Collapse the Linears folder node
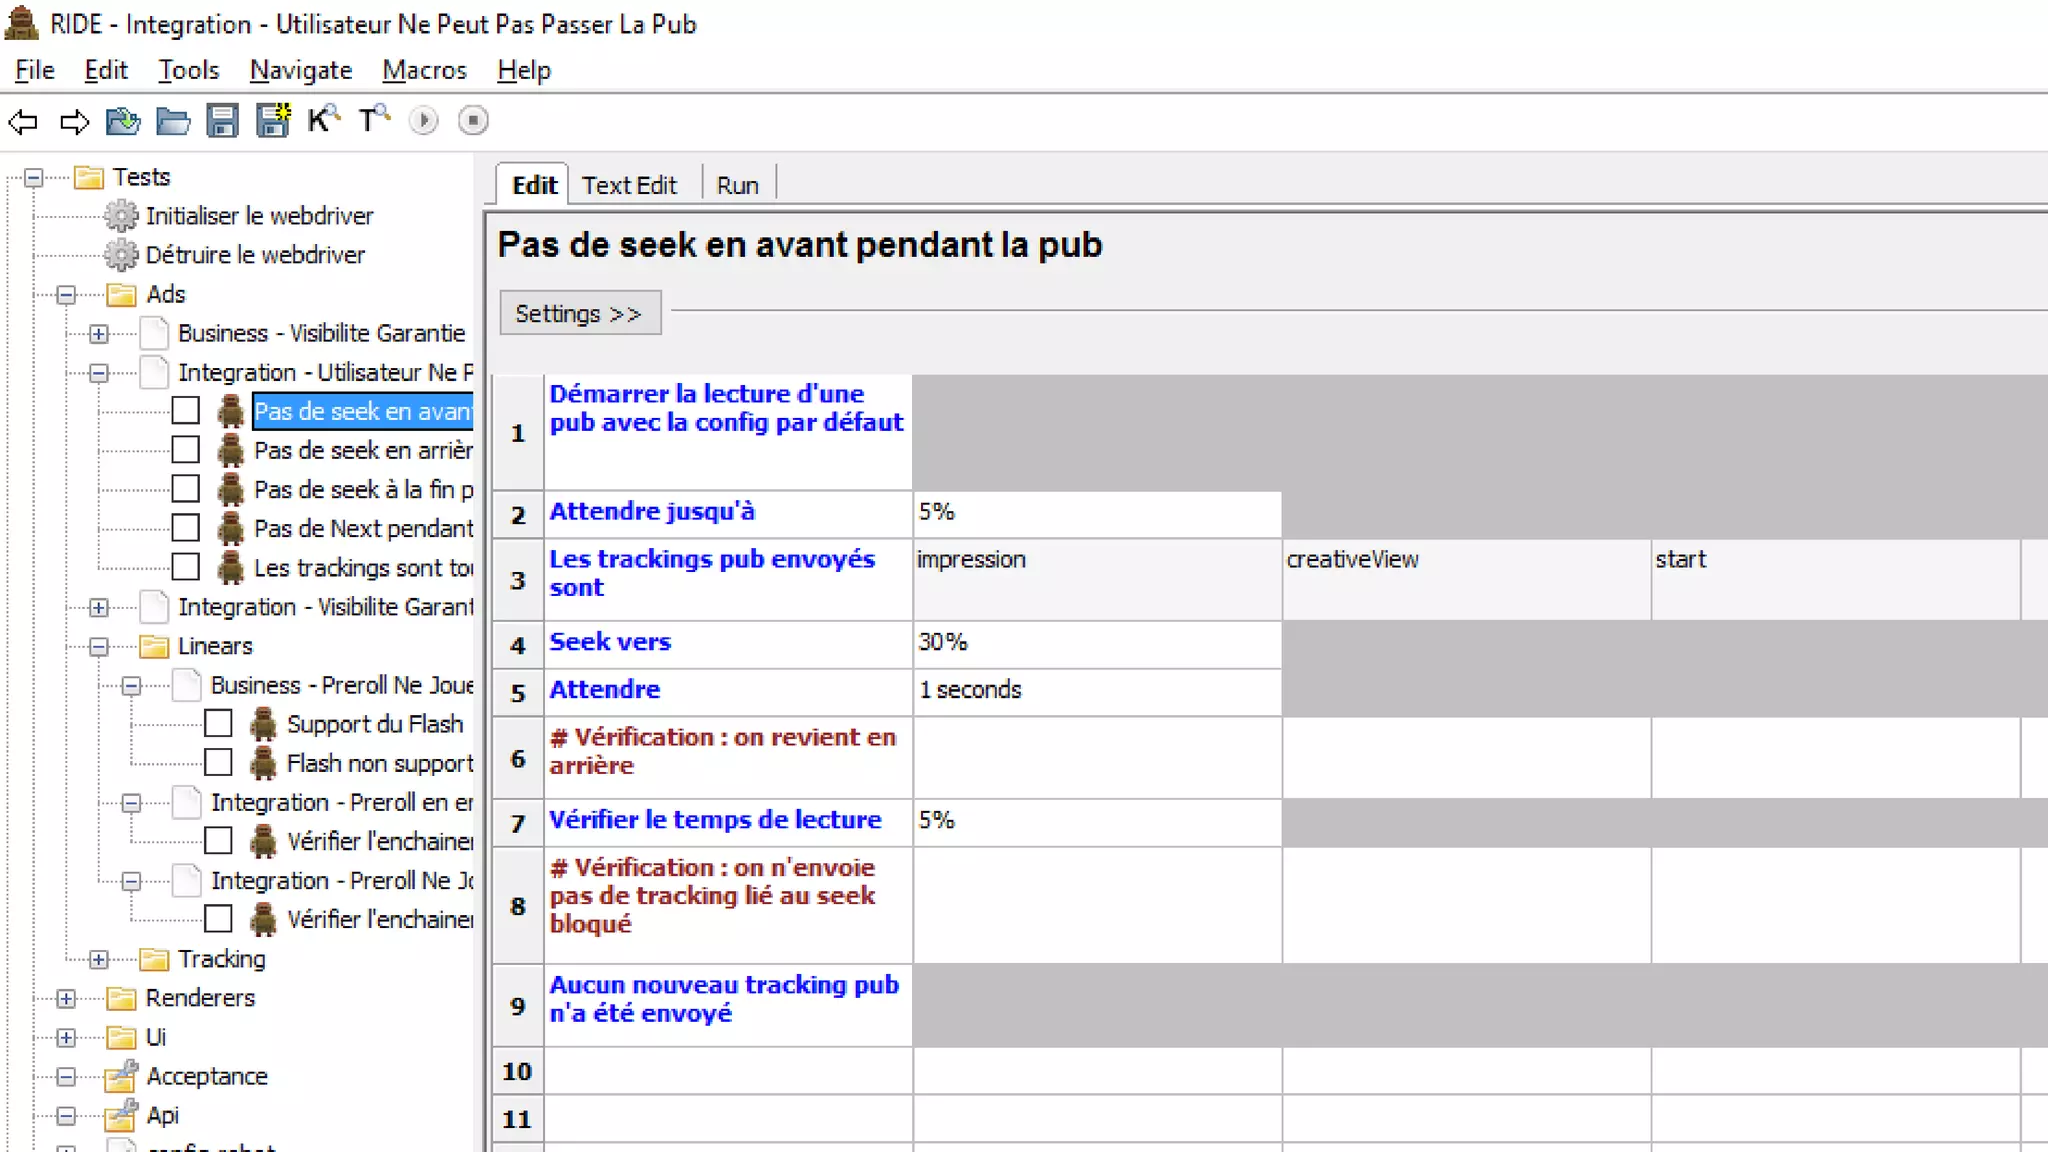2048x1152 pixels. coord(99,647)
